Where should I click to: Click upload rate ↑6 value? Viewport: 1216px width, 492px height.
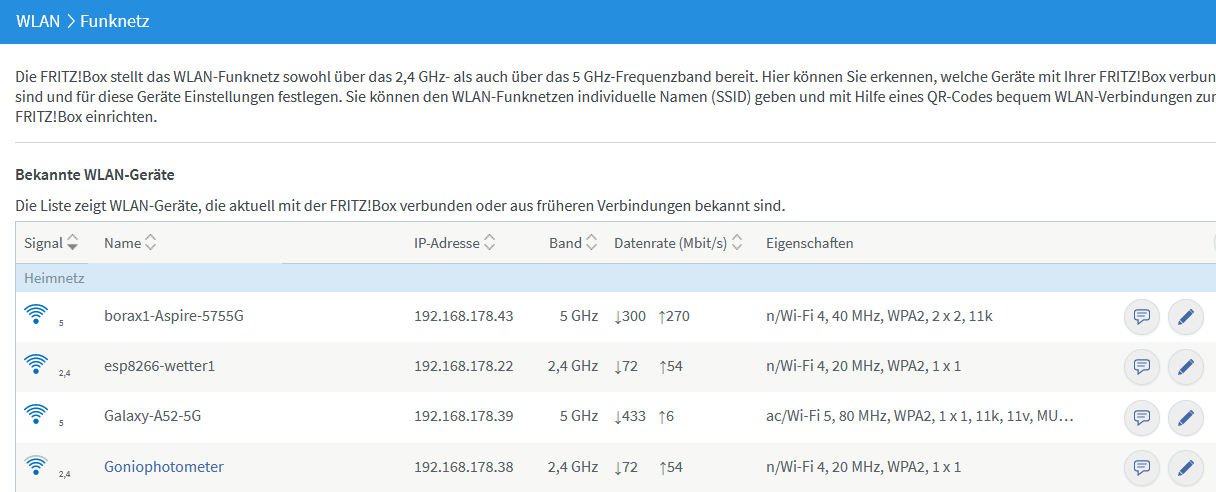pos(666,417)
